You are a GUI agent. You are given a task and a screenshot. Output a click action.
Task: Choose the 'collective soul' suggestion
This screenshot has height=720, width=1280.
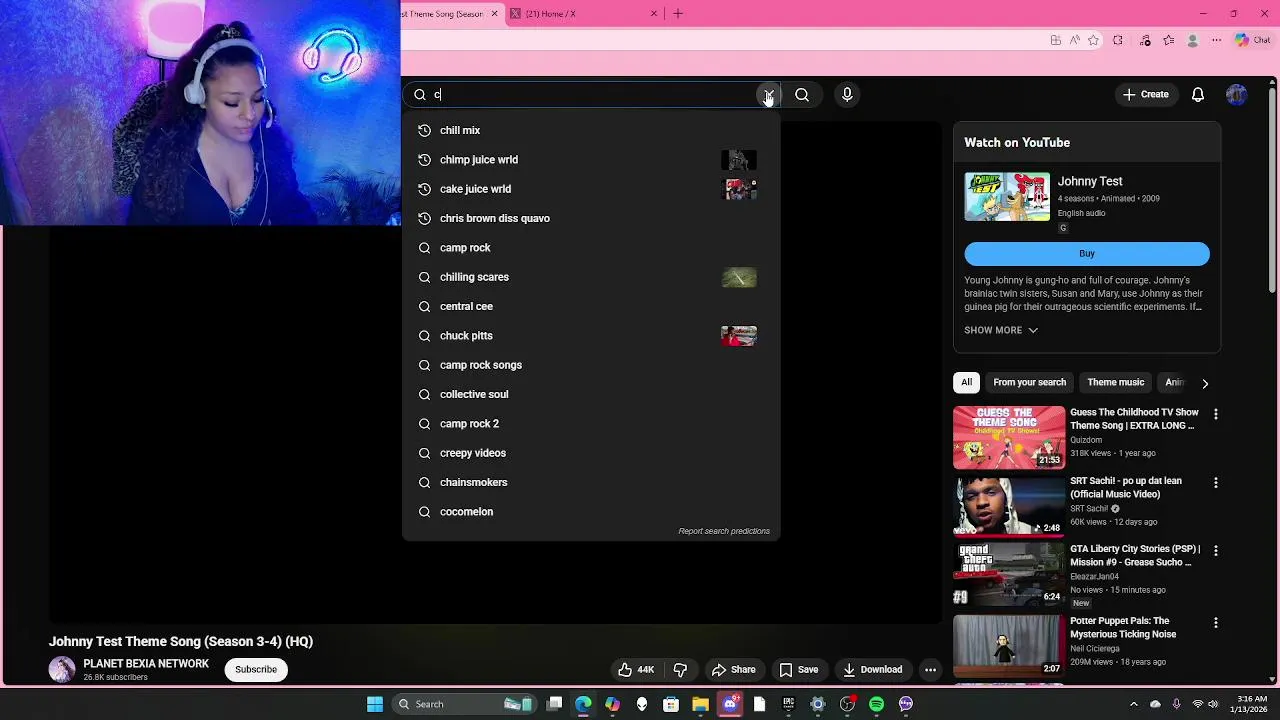pyautogui.click(x=590, y=394)
